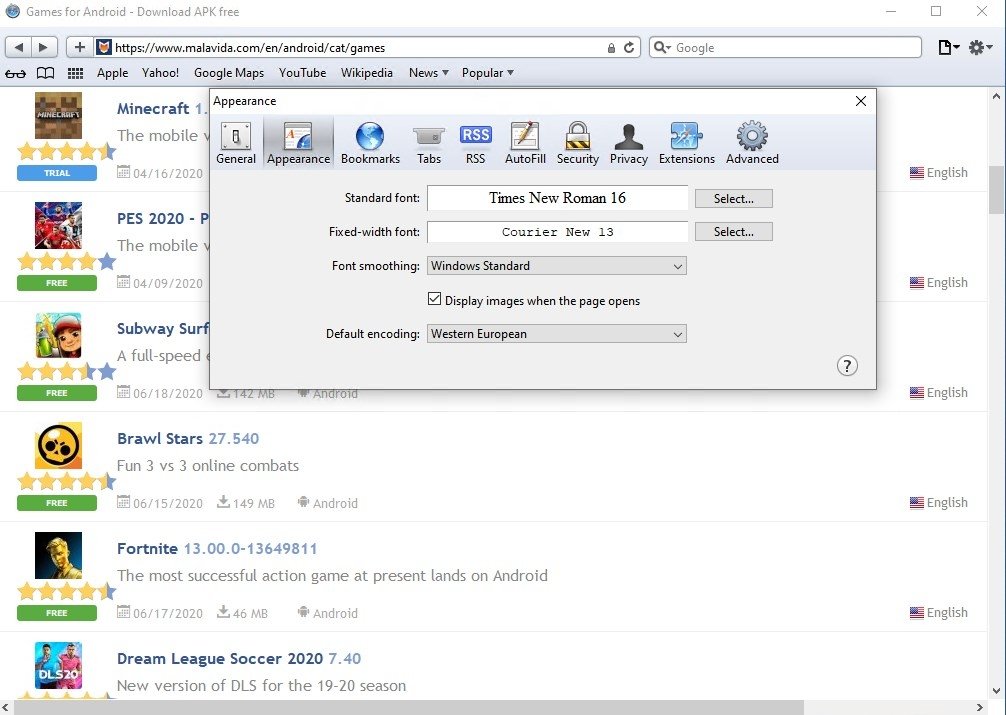Open the browser settings gear menu
1006x715 pixels.
tap(980, 47)
